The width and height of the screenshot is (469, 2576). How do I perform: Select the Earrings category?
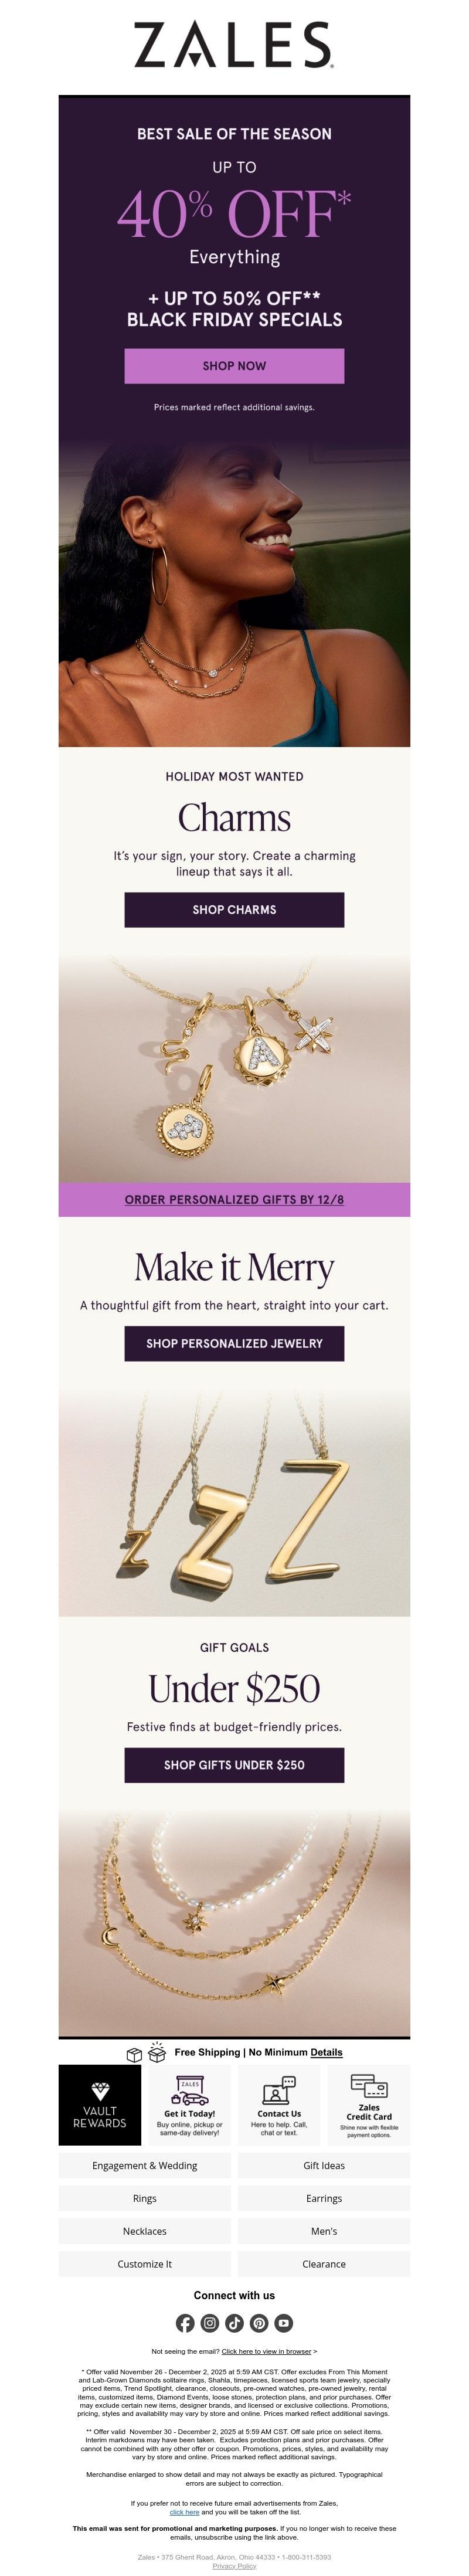coord(324,2198)
